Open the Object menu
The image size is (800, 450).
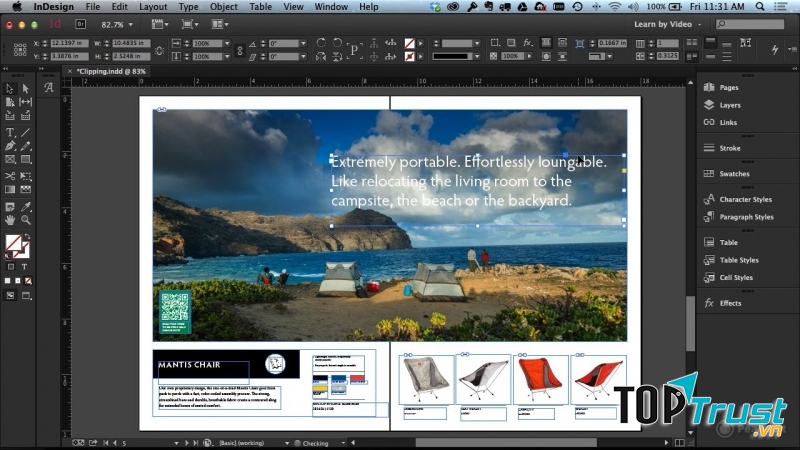[x=223, y=7]
